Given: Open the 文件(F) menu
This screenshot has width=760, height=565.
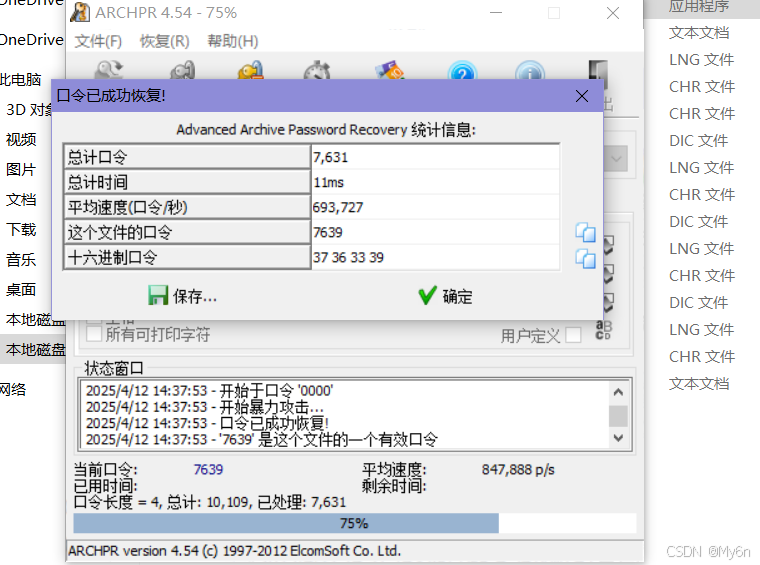Looking at the screenshot, I should pos(98,41).
